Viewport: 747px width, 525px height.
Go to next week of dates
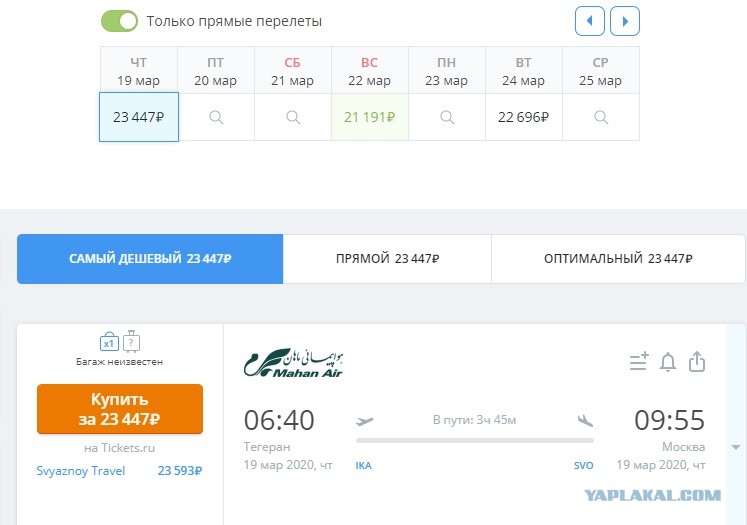(625, 21)
